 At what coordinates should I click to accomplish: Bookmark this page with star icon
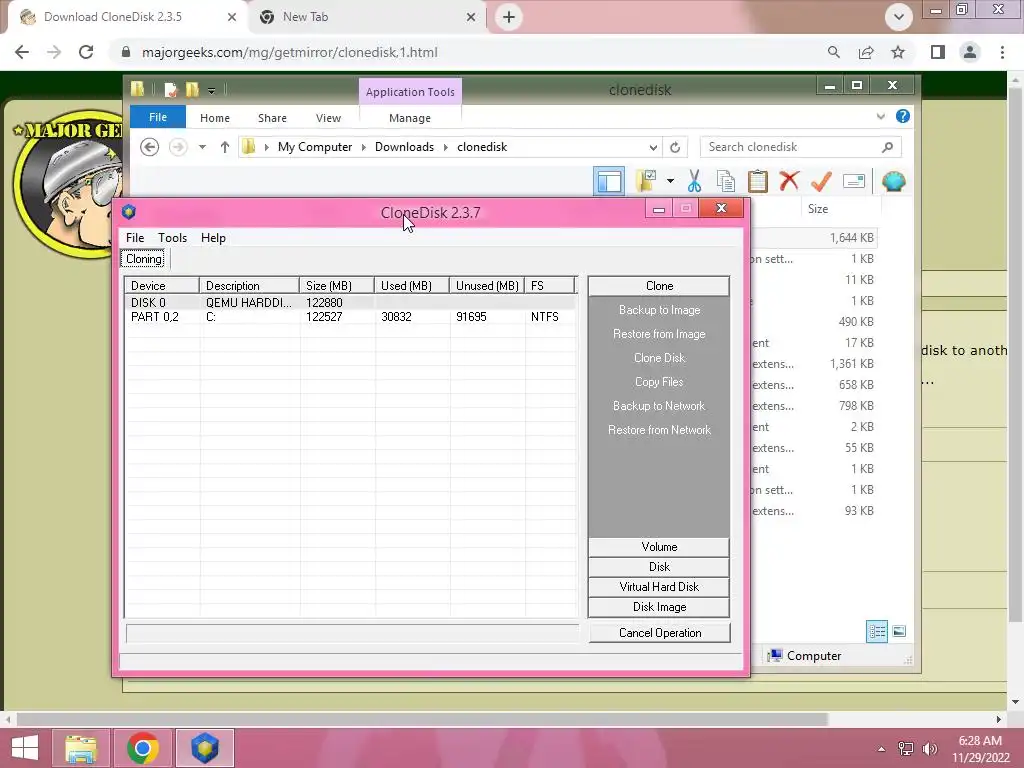pos(898,52)
